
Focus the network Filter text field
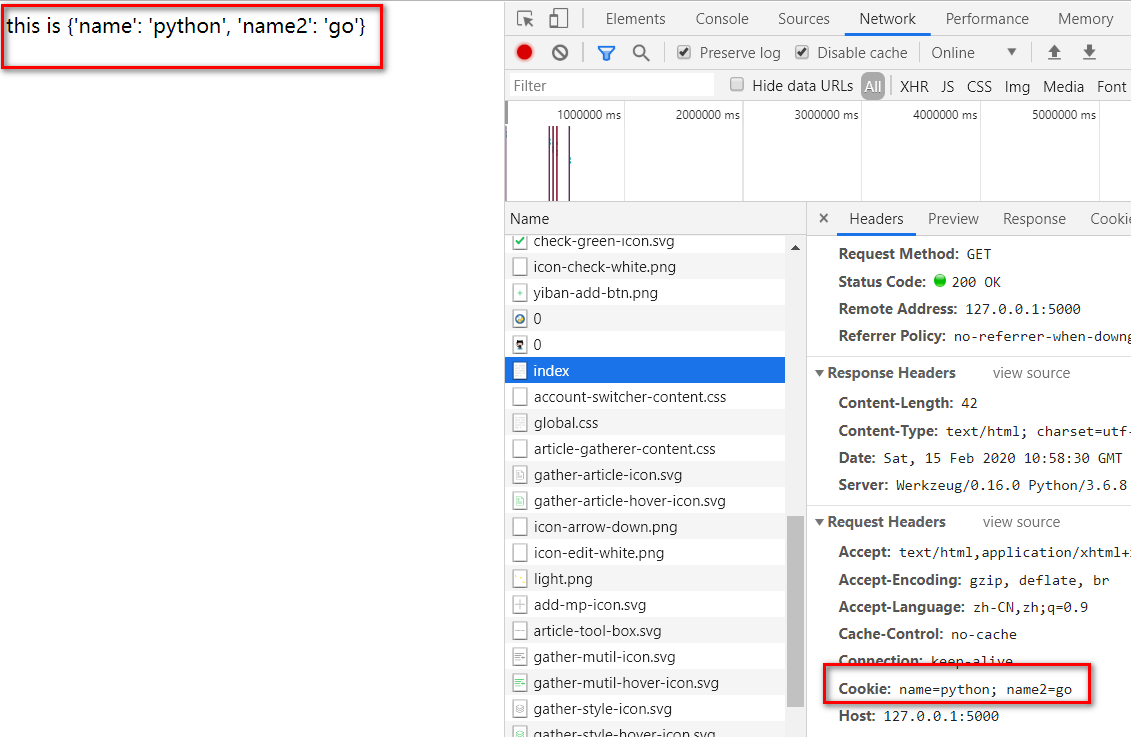coord(612,85)
